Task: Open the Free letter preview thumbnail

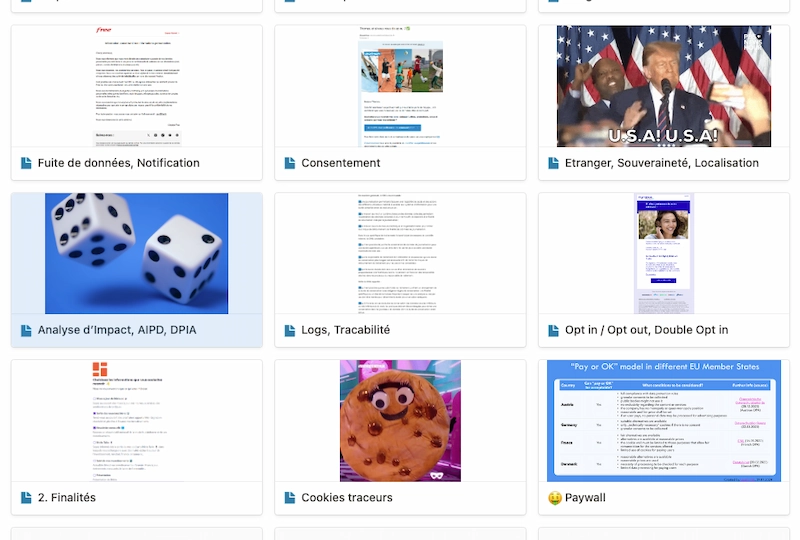Action: coord(136,86)
